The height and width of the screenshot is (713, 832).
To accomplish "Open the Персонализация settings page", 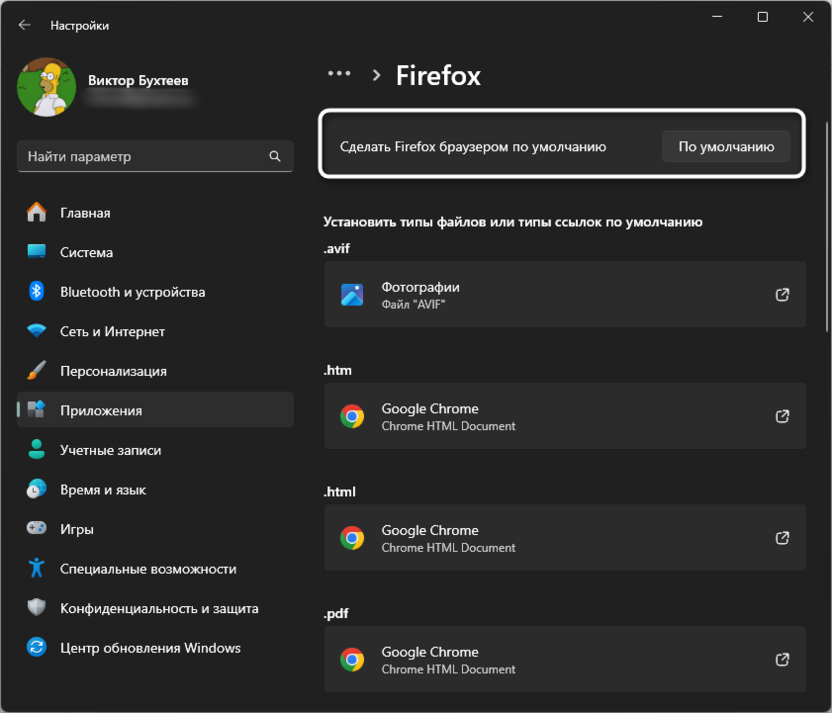I will pos(113,371).
